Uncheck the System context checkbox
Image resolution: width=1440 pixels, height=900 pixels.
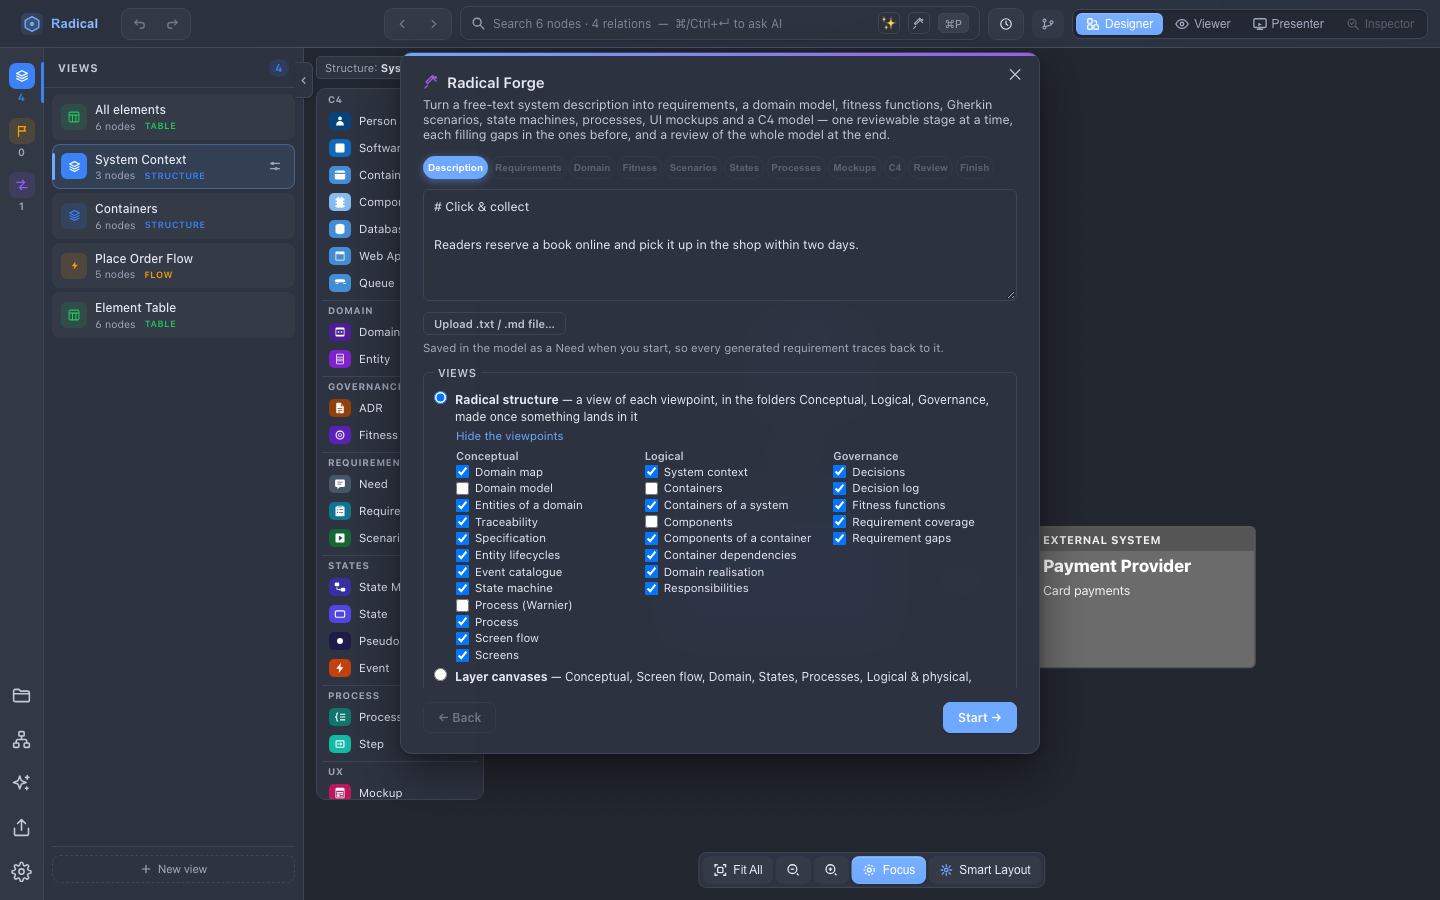[x=651, y=472]
